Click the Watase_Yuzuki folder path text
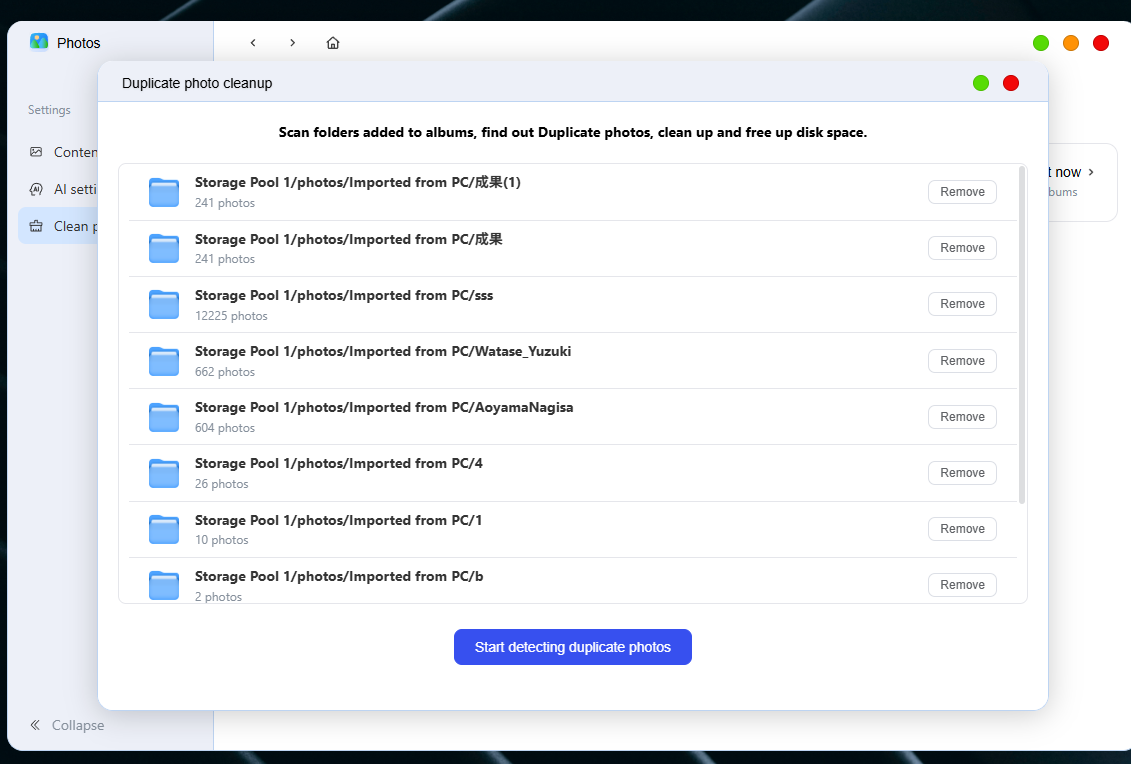This screenshot has height=764, width=1131. (383, 351)
